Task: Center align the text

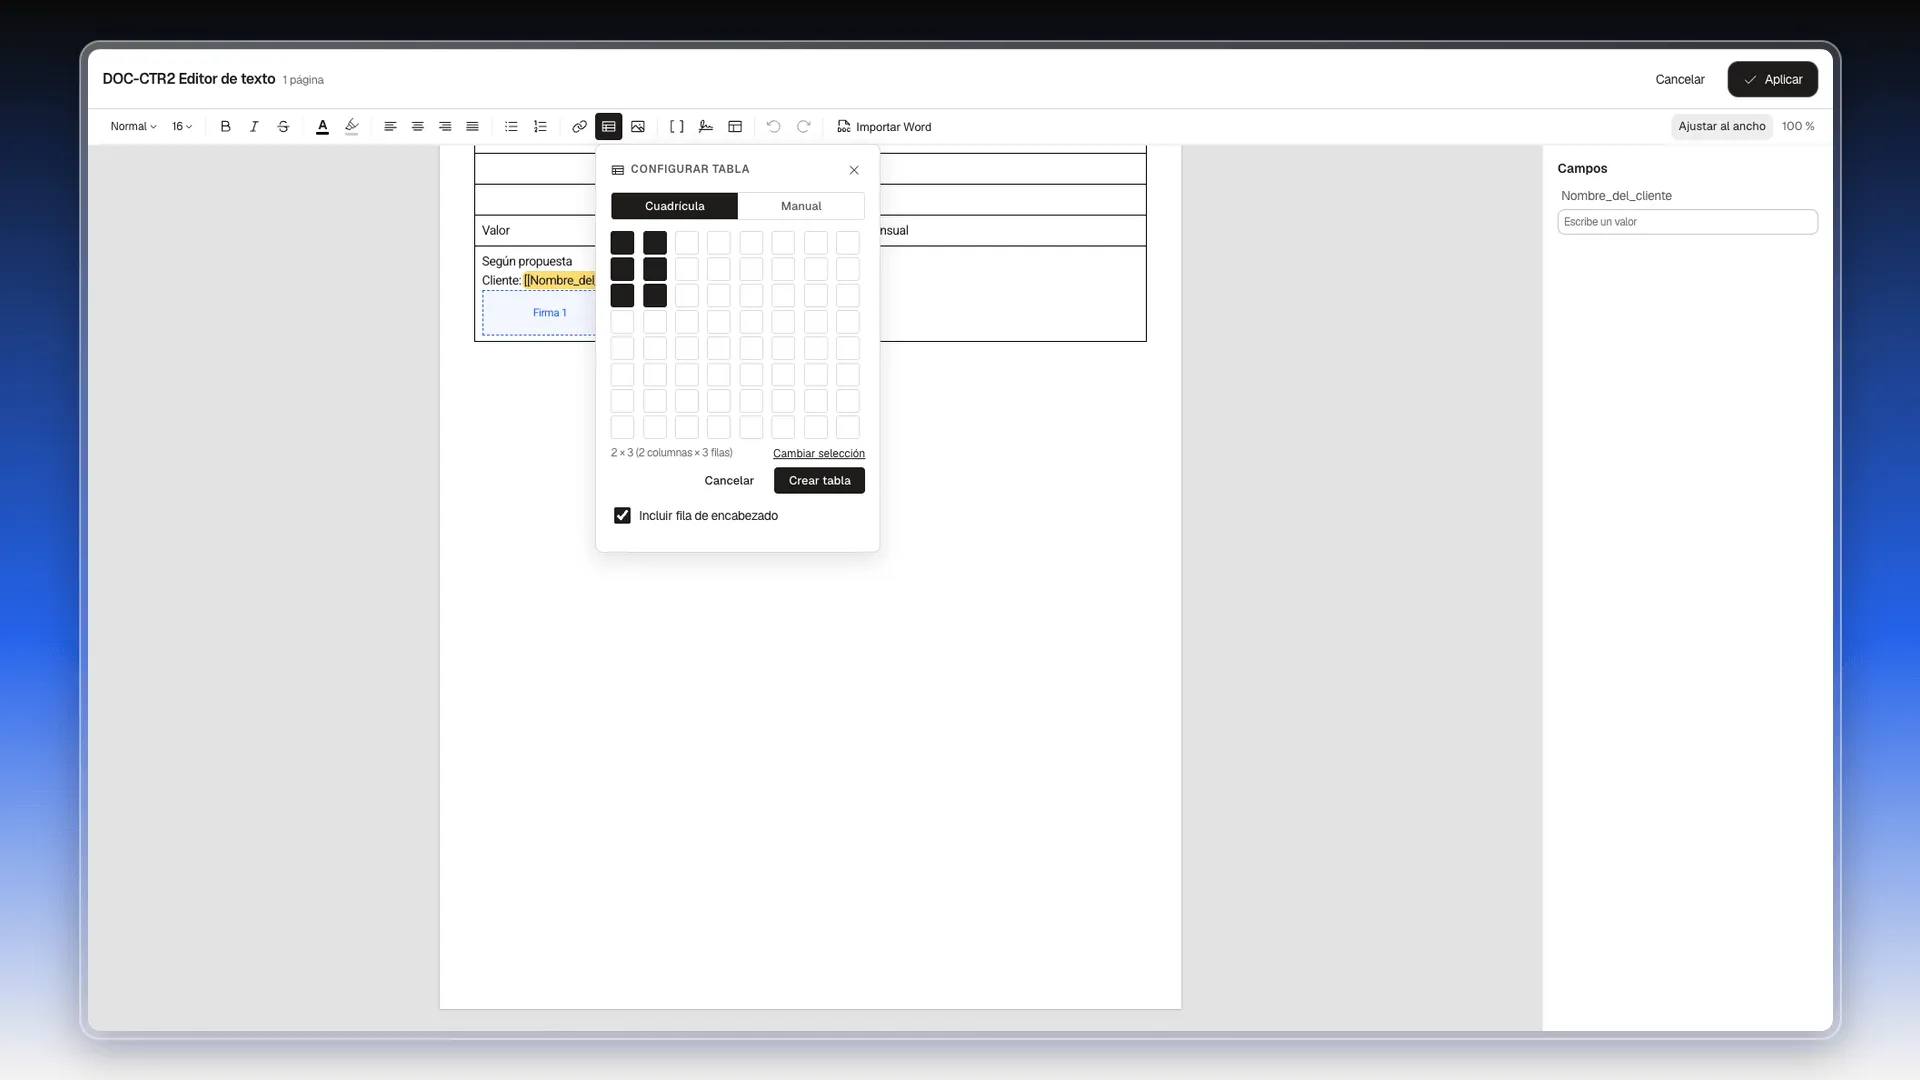Action: point(418,127)
